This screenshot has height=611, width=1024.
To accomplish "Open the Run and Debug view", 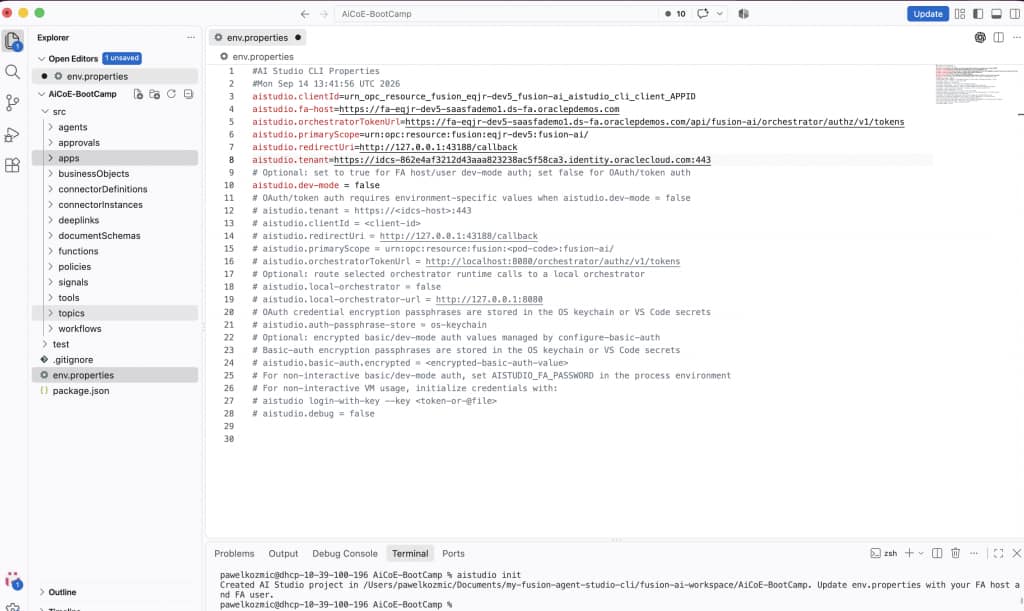I will pyautogui.click(x=12, y=134).
